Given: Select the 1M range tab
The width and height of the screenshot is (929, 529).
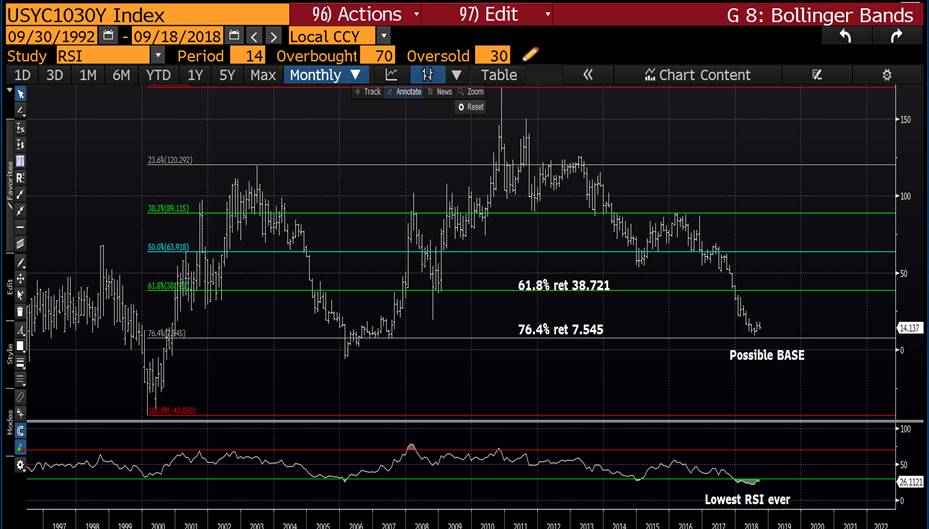Looking at the screenshot, I should [x=88, y=75].
